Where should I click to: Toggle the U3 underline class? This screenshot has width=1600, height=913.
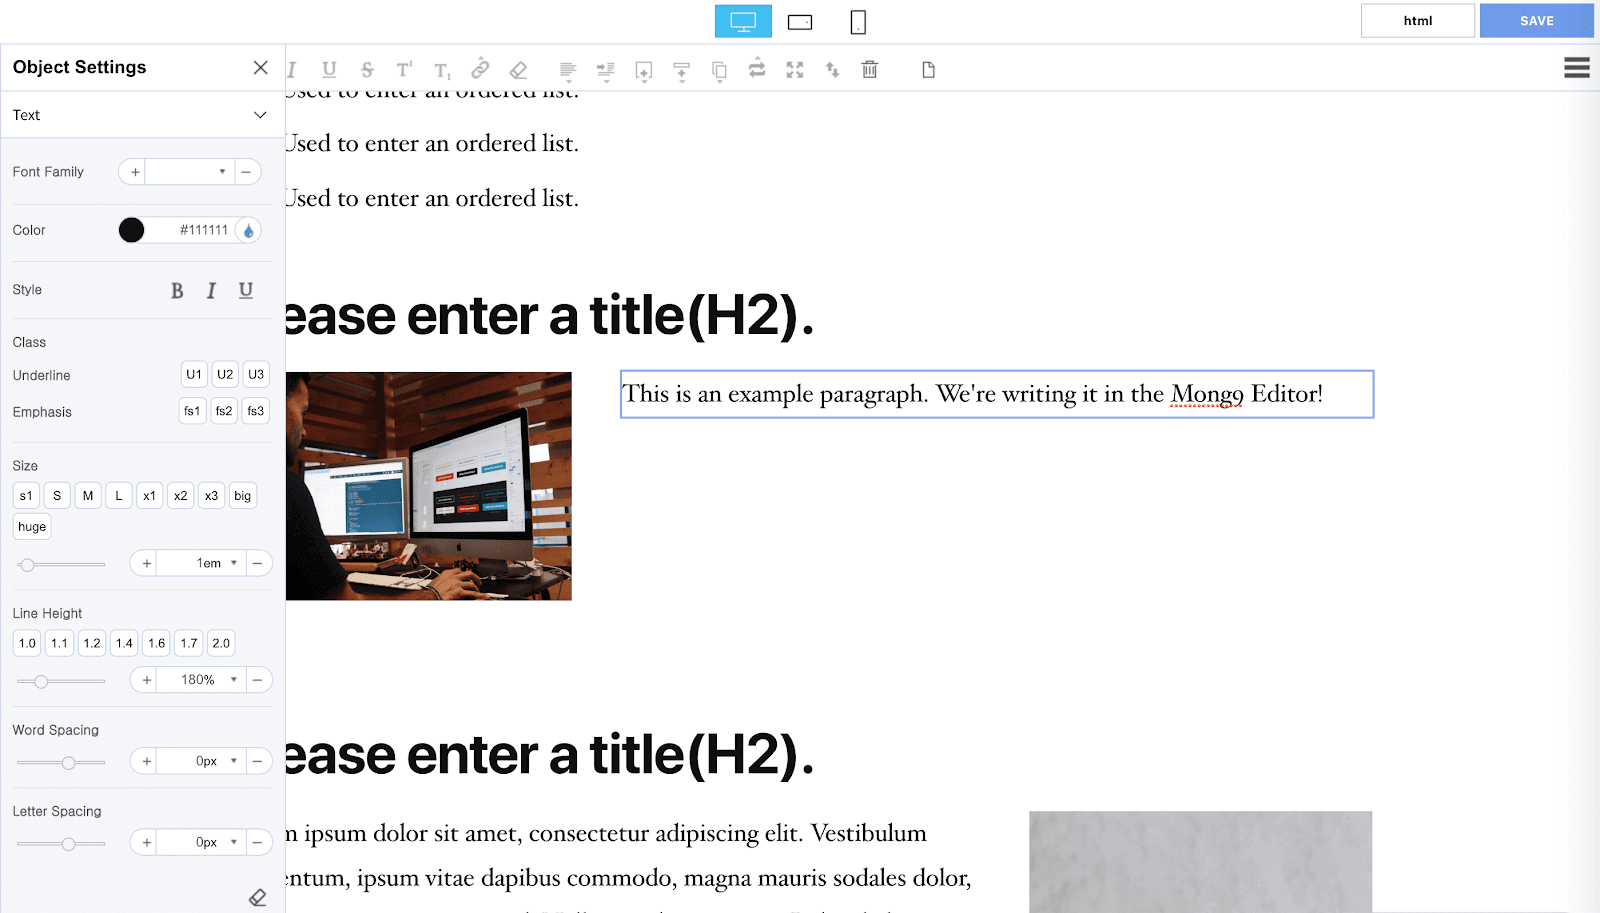click(x=256, y=374)
